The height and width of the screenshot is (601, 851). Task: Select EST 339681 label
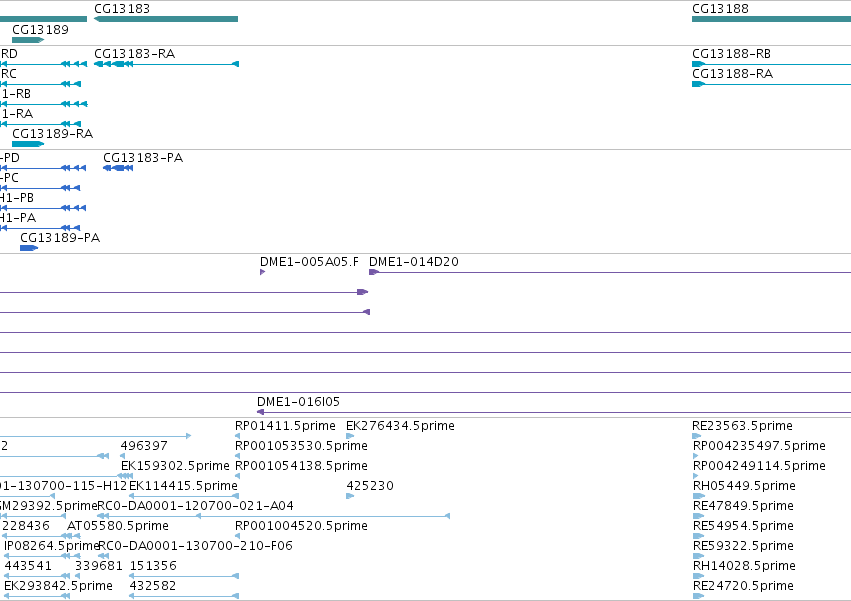[x=99, y=566]
